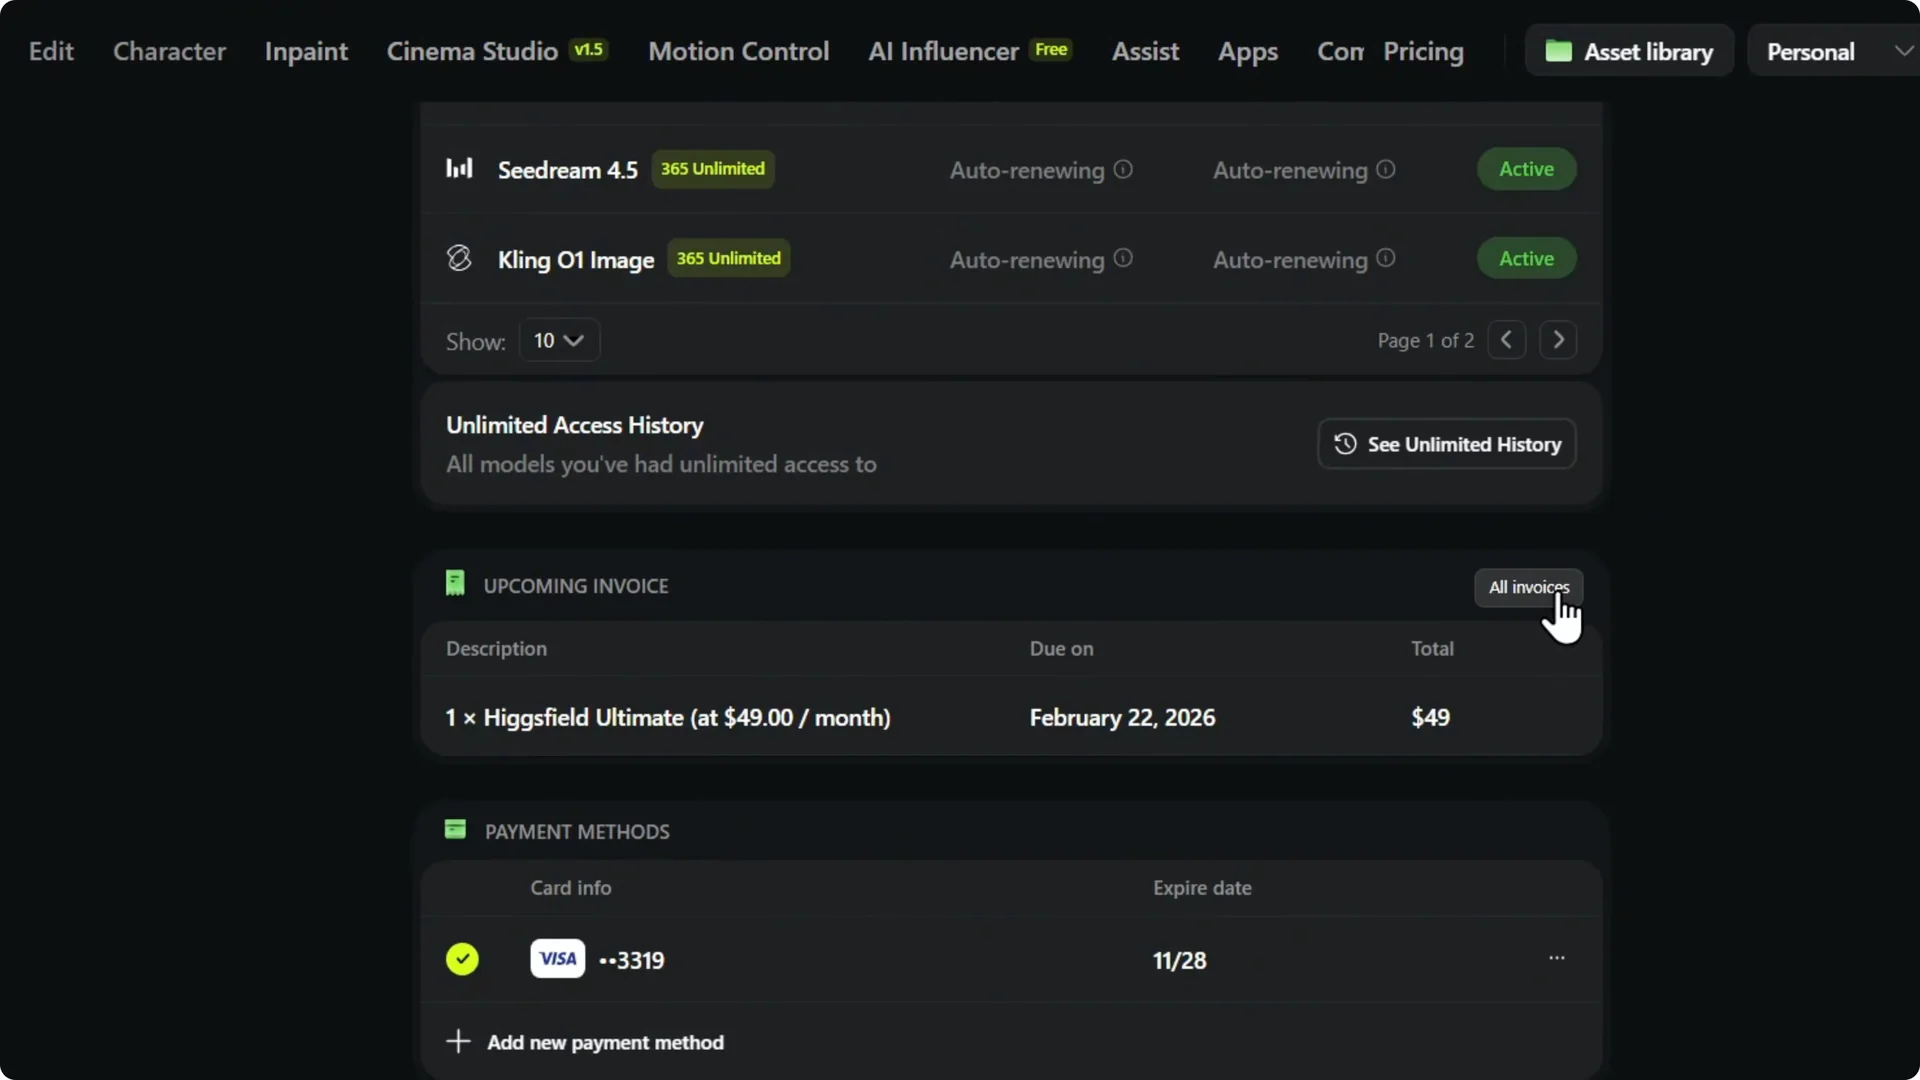Click the info icon beside Kling auto-renewing
This screenshot has width=1920, height=1080.
[x=1123, y=258]
